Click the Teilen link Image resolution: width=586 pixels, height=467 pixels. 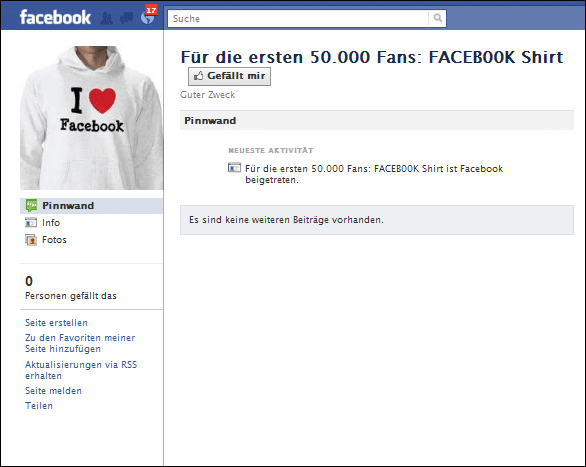click(39, 406)
